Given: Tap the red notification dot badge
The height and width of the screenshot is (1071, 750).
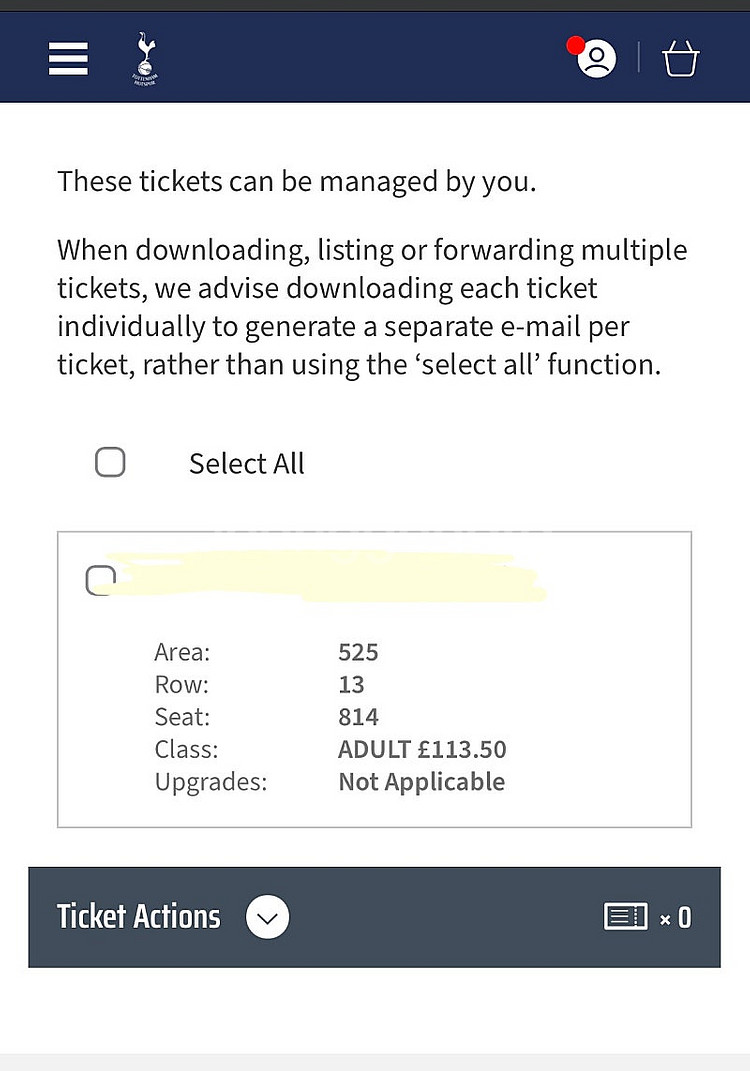Looking at the screenshot, I should (x=576, y=45).
